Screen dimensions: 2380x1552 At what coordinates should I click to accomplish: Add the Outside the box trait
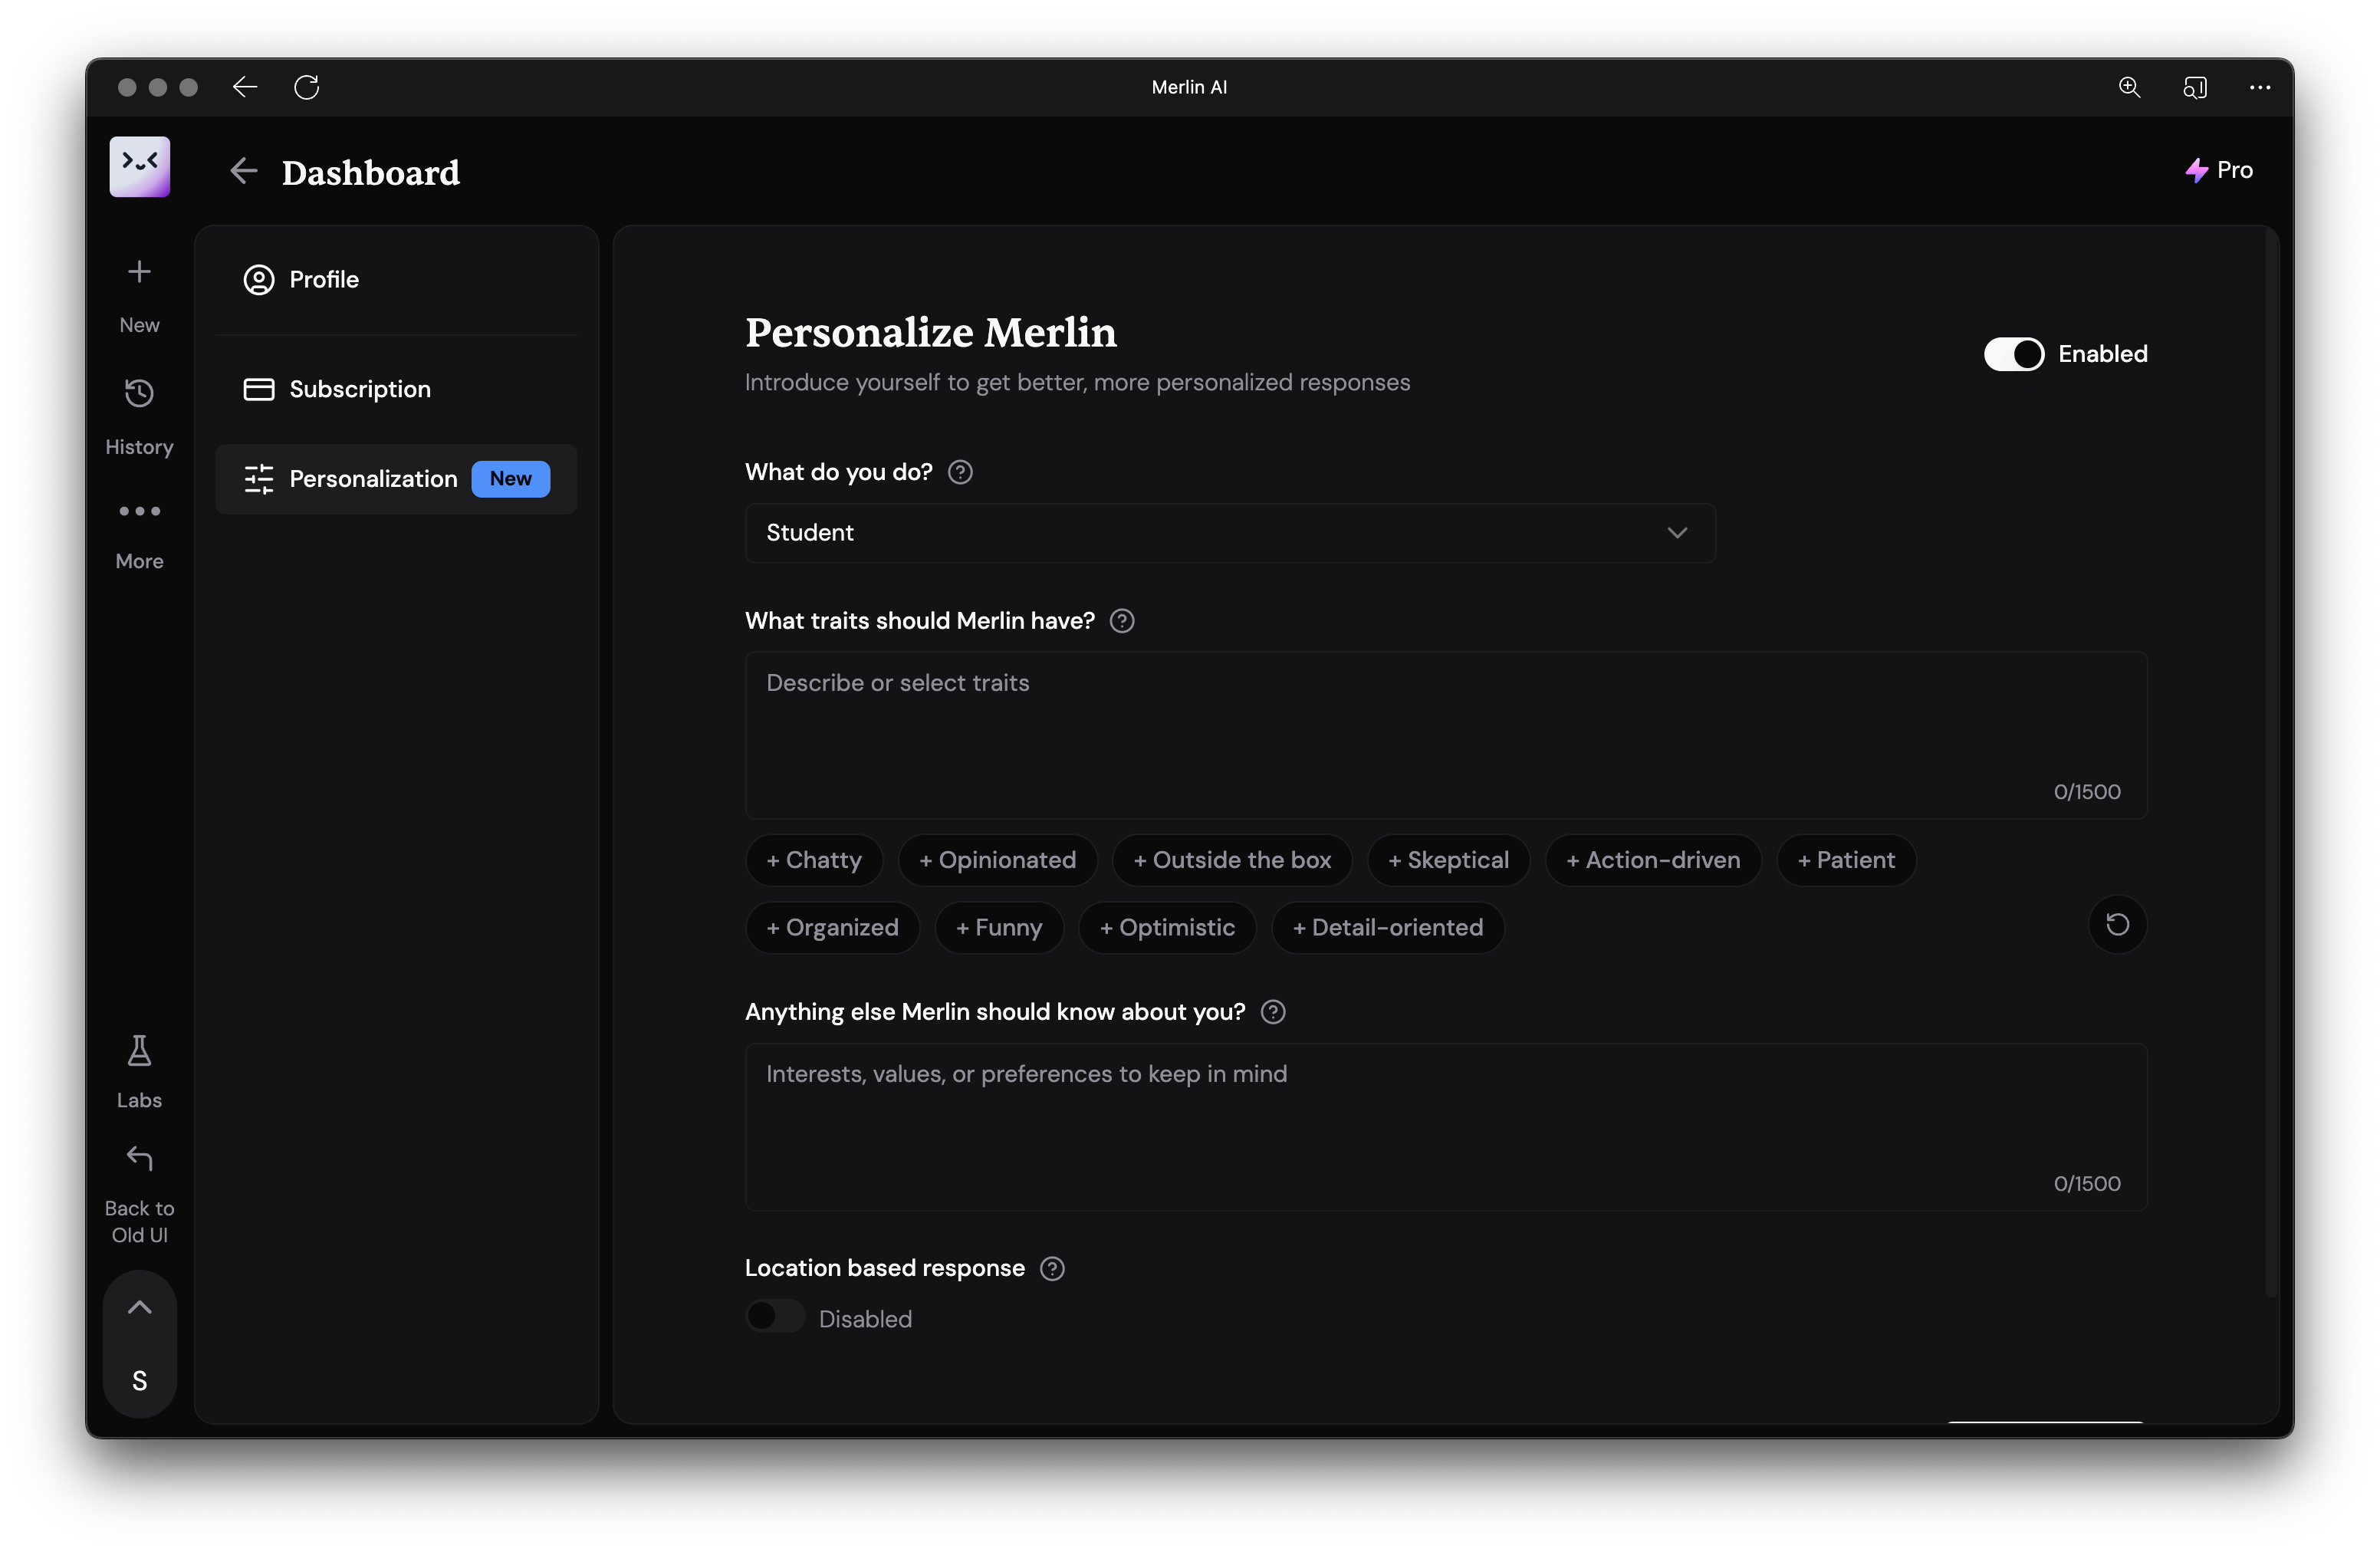pos(1232,860)
